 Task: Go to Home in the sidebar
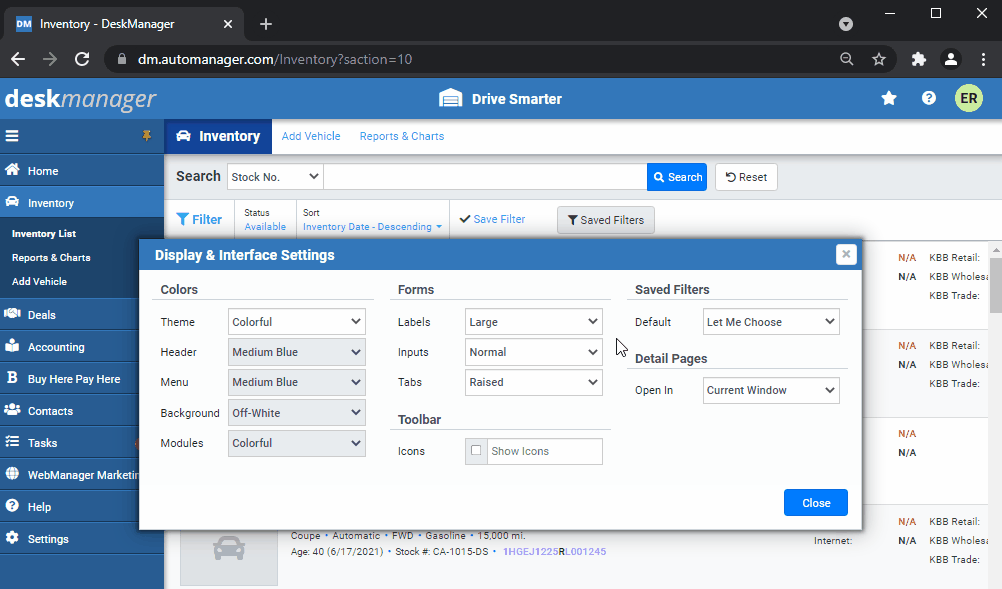[x=82, y=171]
